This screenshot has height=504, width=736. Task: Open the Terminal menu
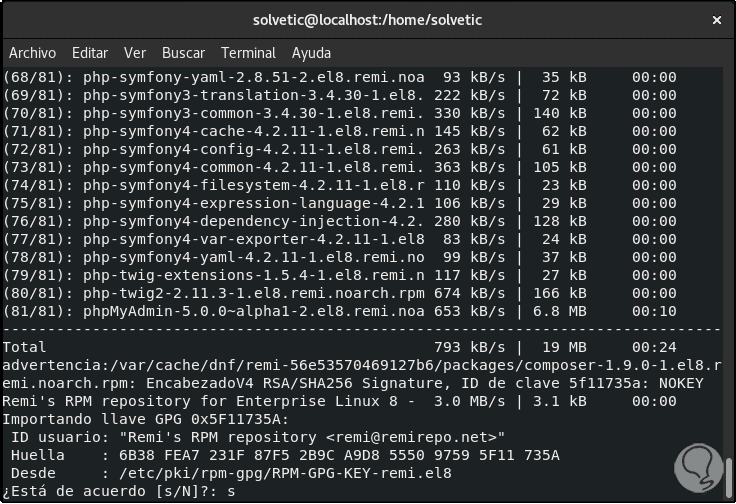click(x=248, y=53)
